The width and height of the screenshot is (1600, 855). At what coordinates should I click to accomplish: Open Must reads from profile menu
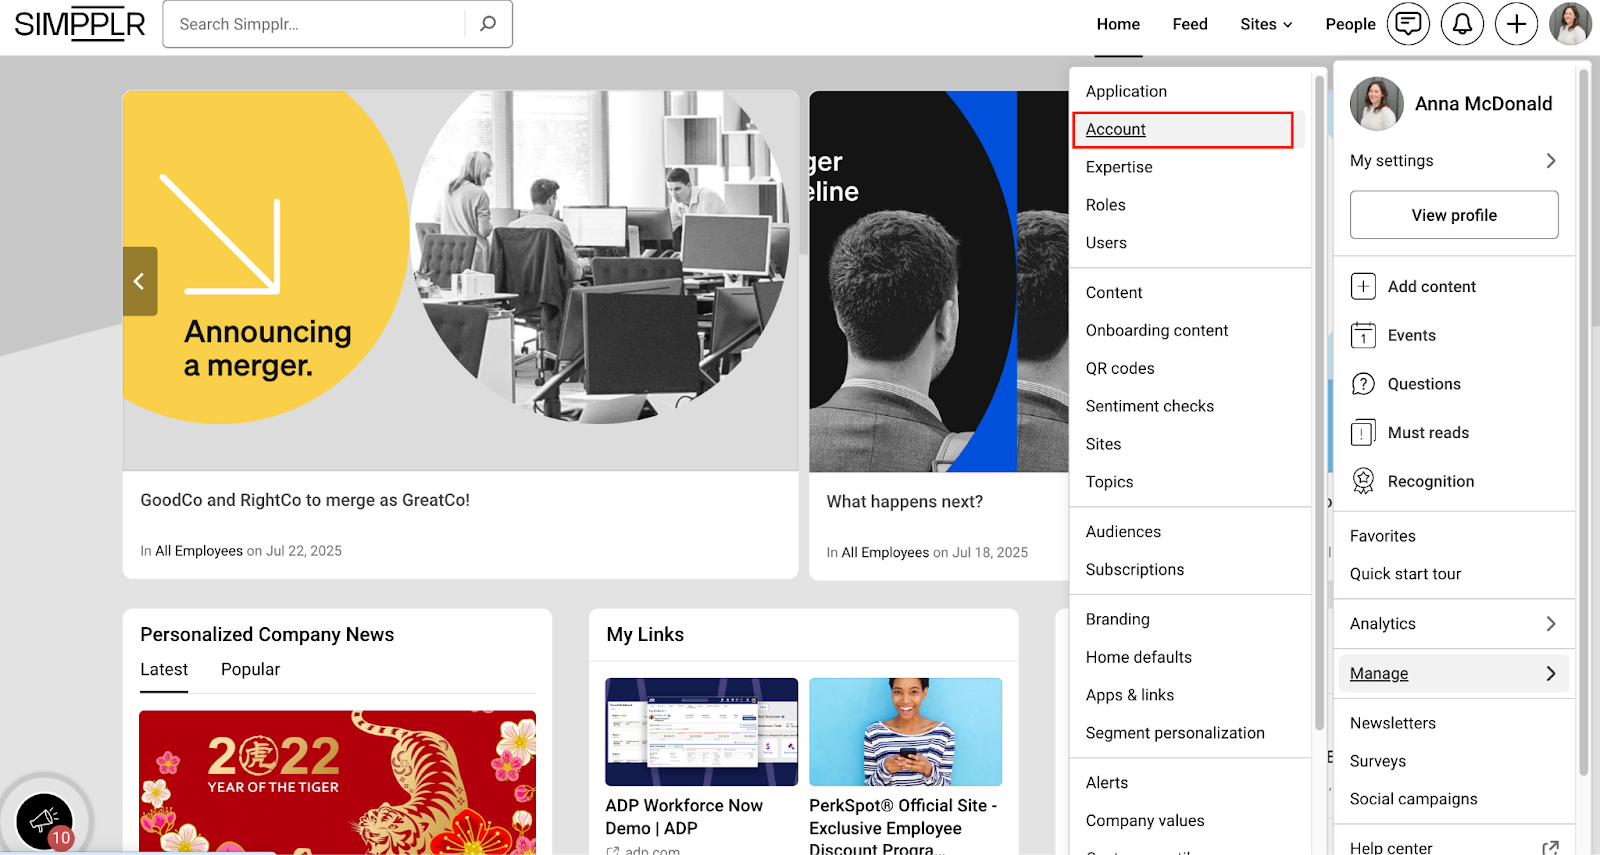1428,433
